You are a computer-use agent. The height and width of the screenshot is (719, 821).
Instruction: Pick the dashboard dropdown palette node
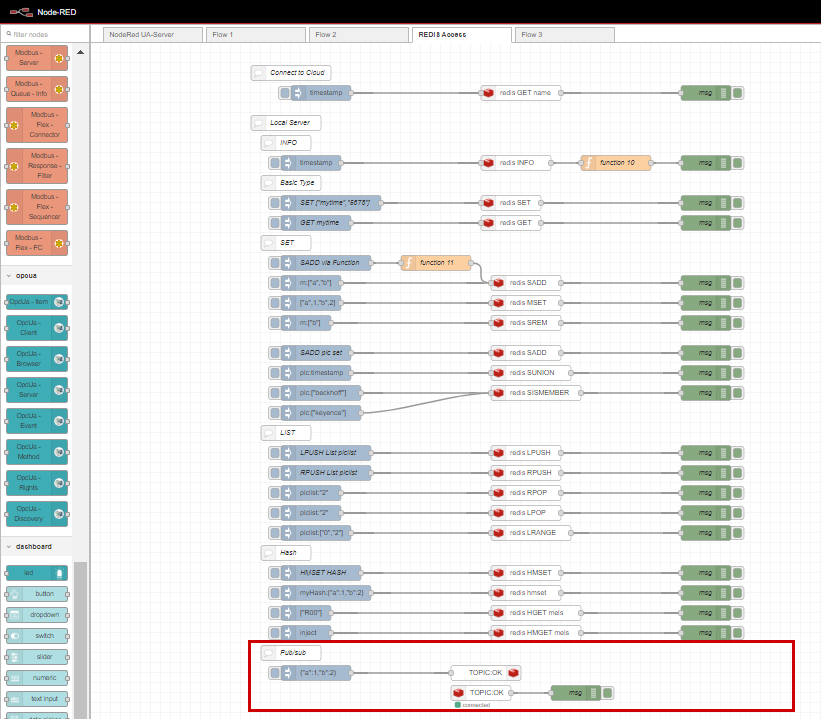(37, 615)
